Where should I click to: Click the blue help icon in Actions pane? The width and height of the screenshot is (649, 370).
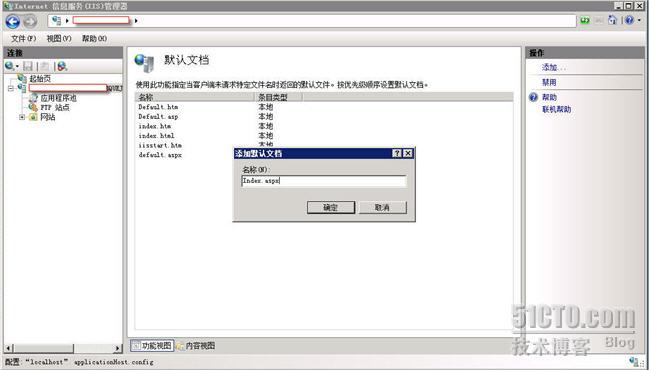tap(534, 97)
